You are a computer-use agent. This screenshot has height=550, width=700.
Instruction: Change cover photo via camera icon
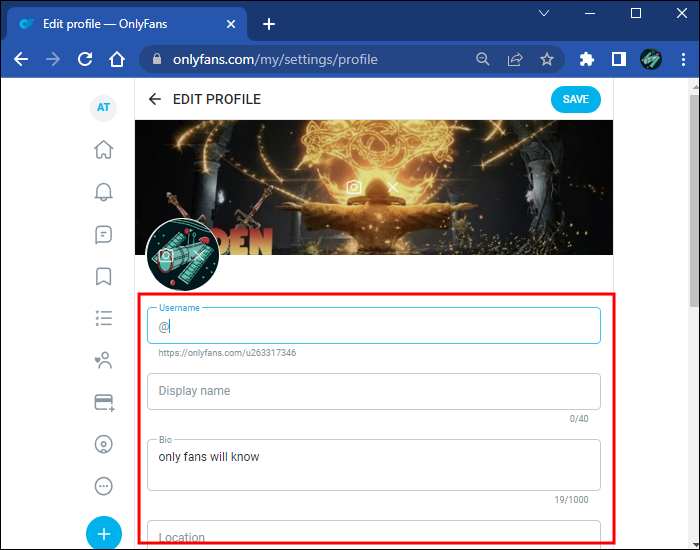354,187
